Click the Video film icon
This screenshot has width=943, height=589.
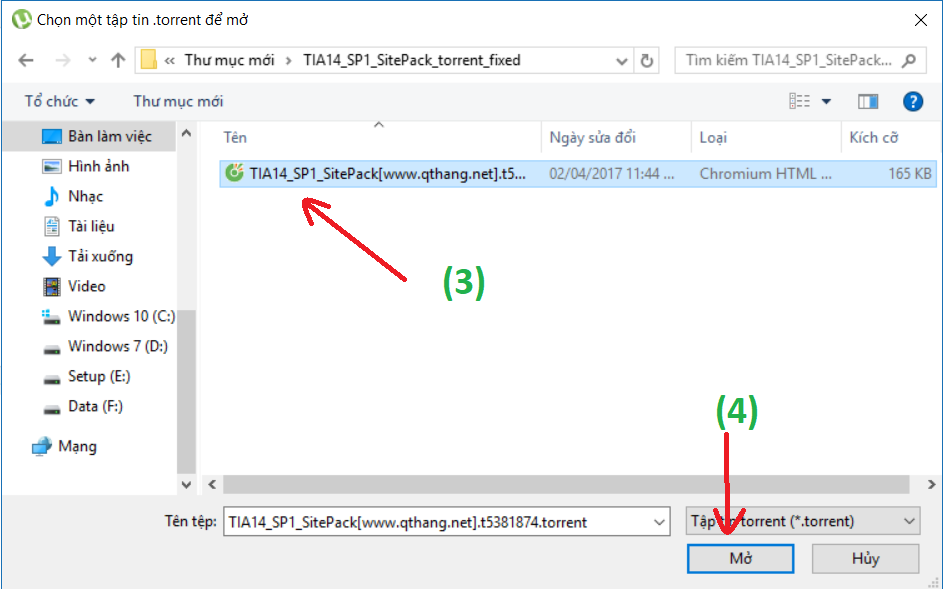52,286
